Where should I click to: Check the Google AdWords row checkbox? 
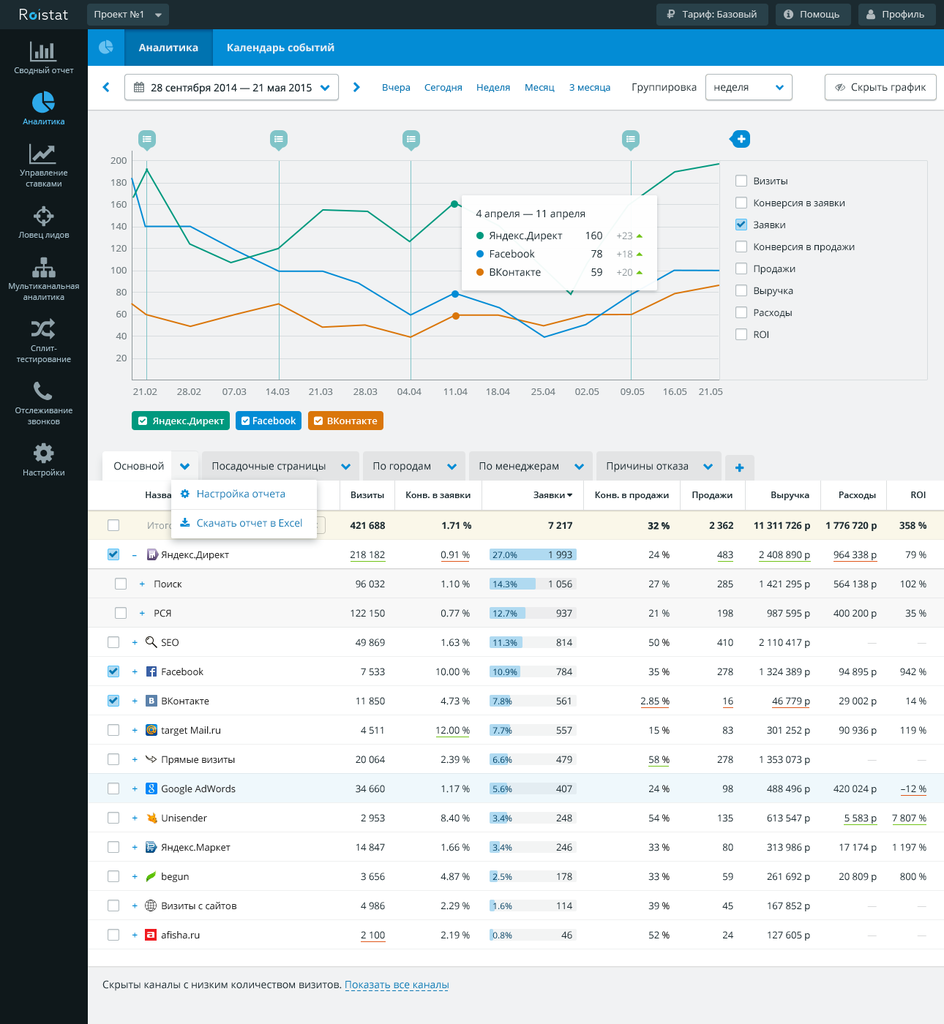113,788
